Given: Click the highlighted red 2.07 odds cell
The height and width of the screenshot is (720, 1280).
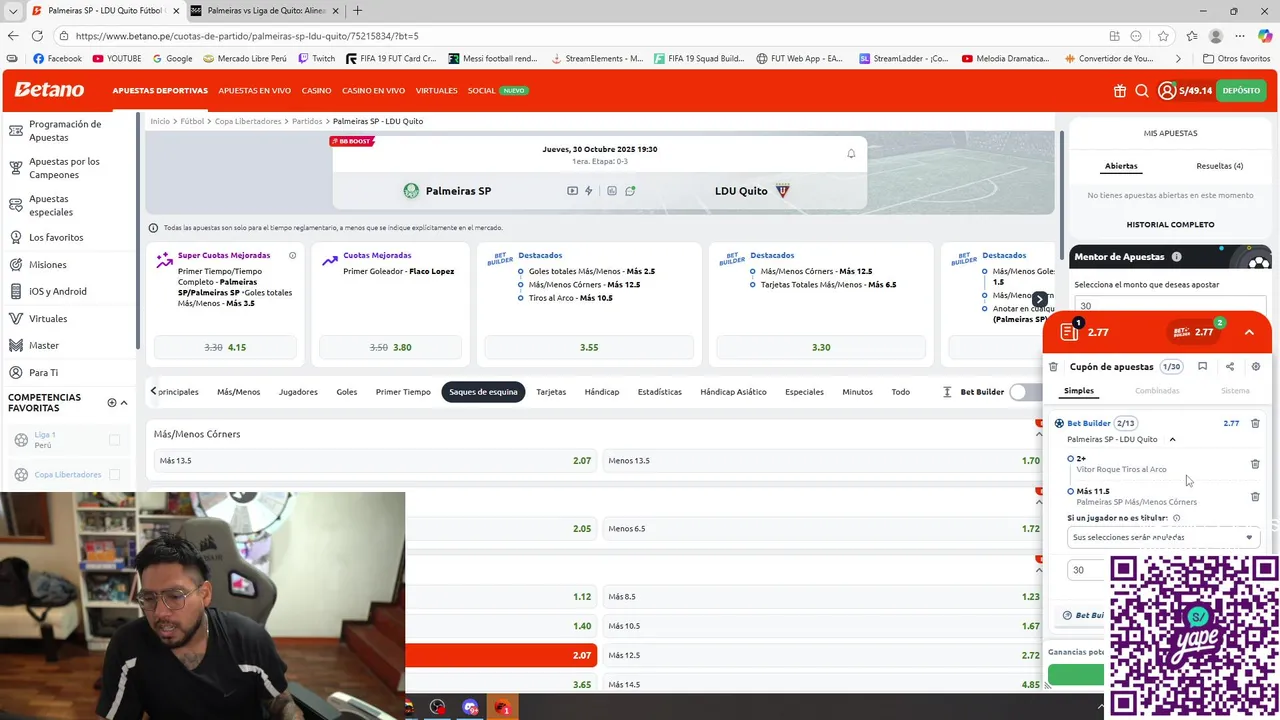Looking at the screenshot, I should 501,655.
